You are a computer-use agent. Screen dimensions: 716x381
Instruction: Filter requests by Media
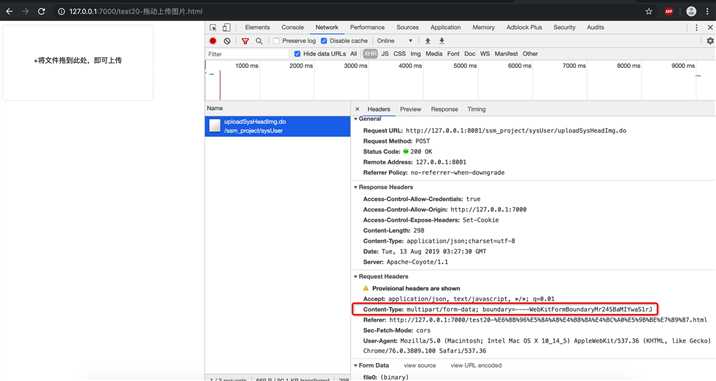434,54
